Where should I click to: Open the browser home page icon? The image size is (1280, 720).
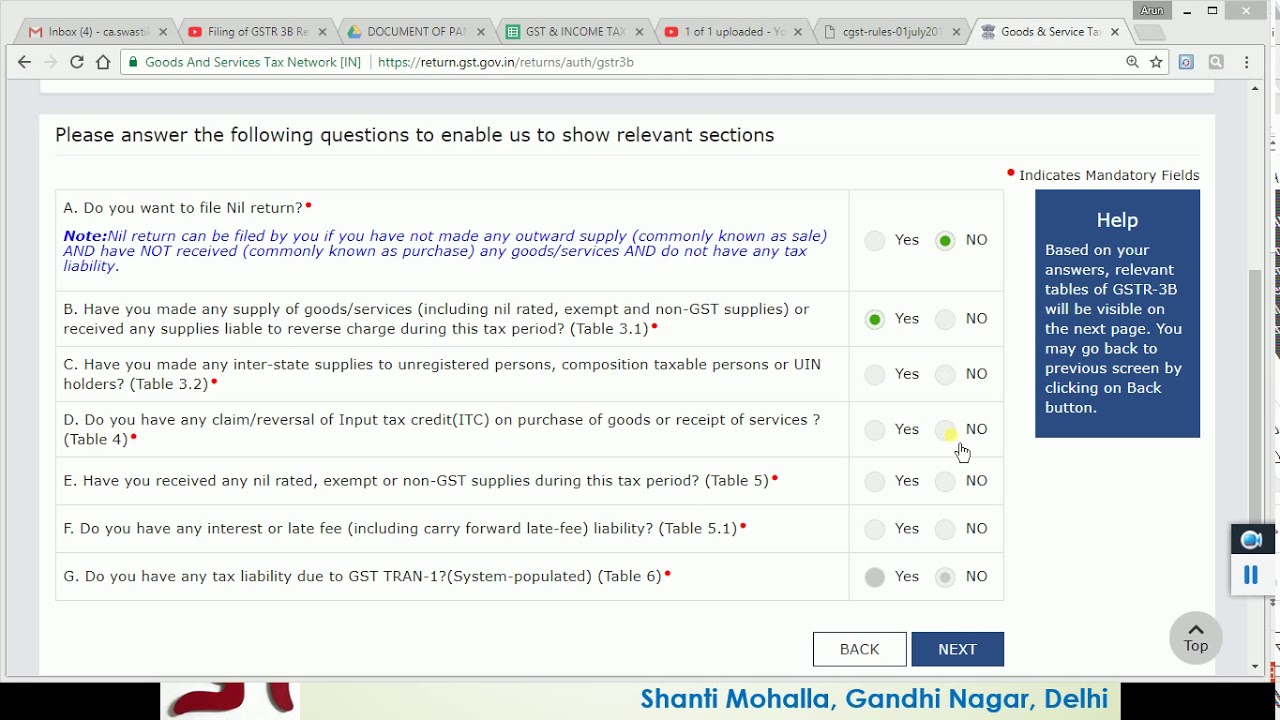pos(103,62)
